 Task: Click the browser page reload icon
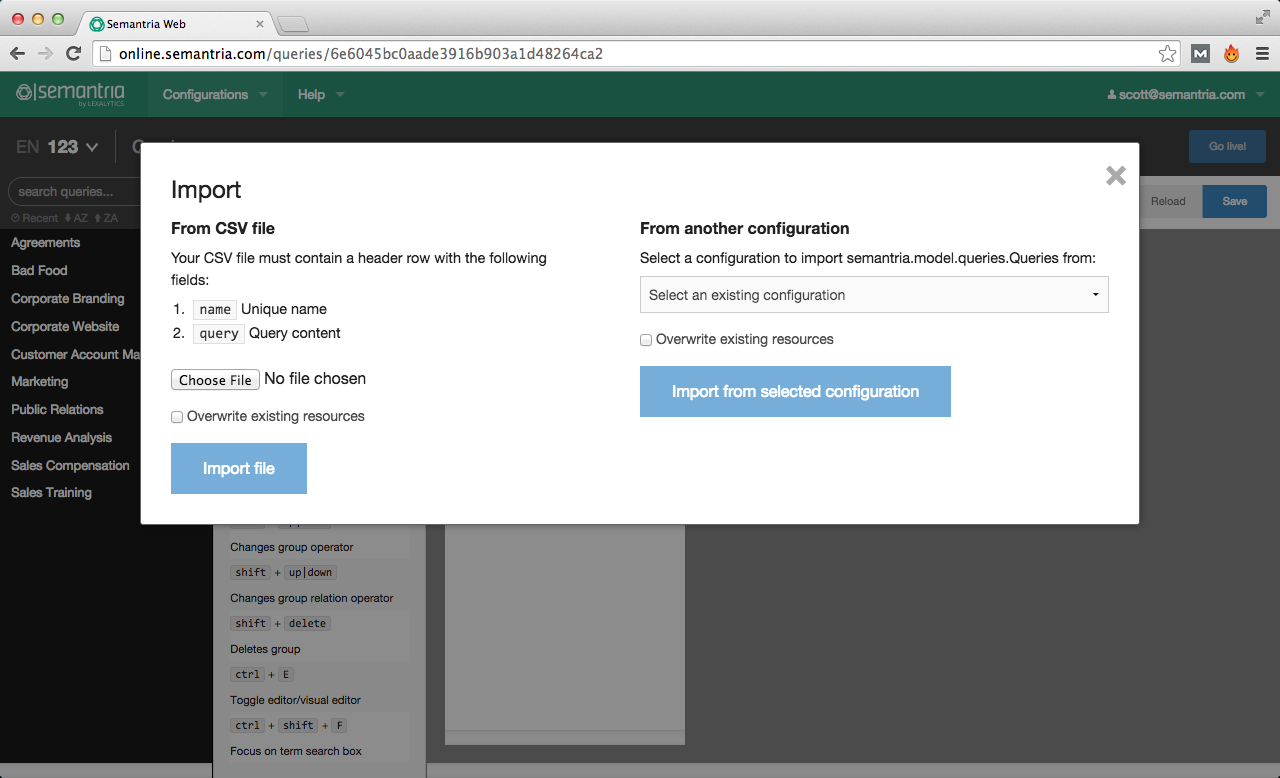[x=71, y=53]
